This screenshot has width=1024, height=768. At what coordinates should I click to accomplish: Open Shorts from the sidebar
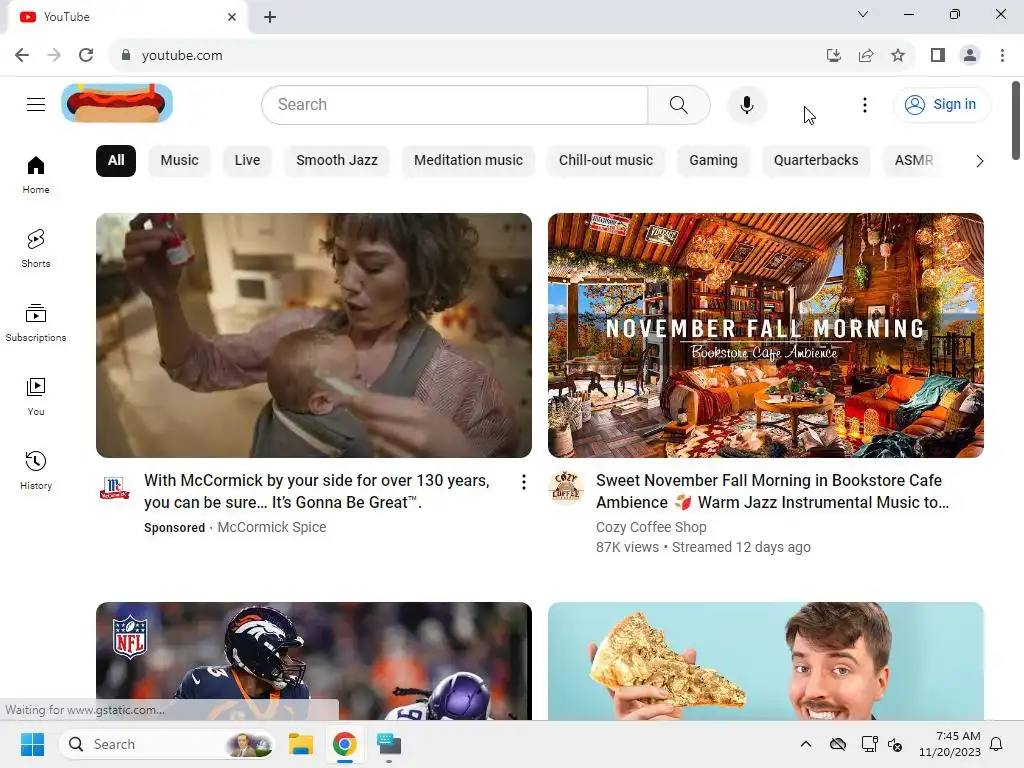pos(36,249)
